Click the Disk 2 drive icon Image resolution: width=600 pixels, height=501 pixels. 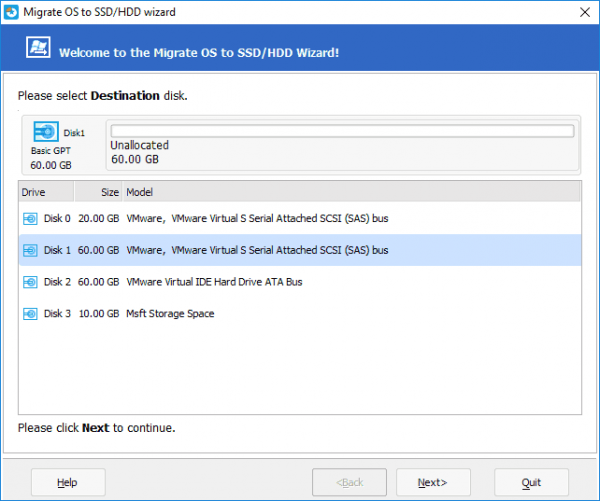[x=29, y=282]
